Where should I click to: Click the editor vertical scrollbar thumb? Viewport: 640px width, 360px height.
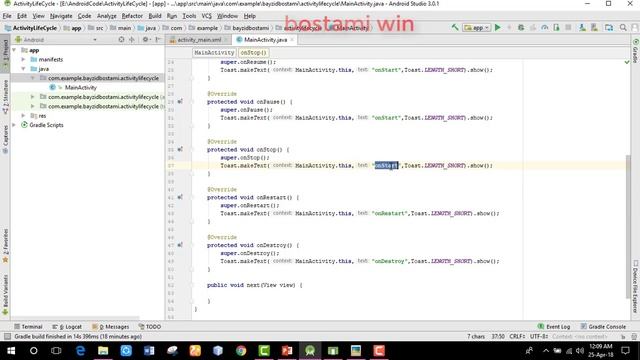pos(628,227)
